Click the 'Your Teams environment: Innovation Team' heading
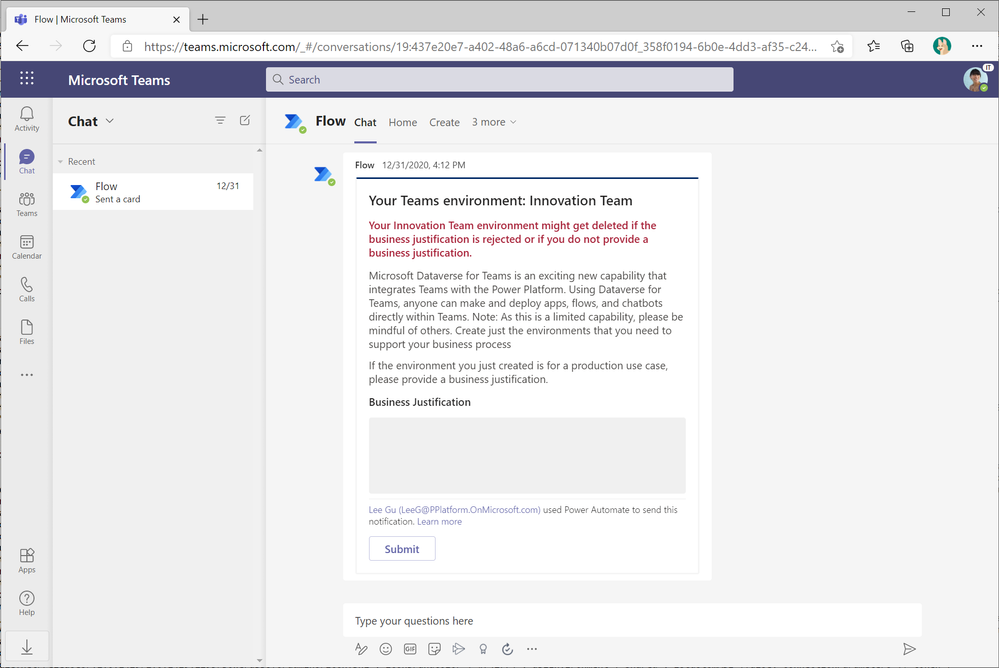999x668 pixels. [x=501, y=201]
